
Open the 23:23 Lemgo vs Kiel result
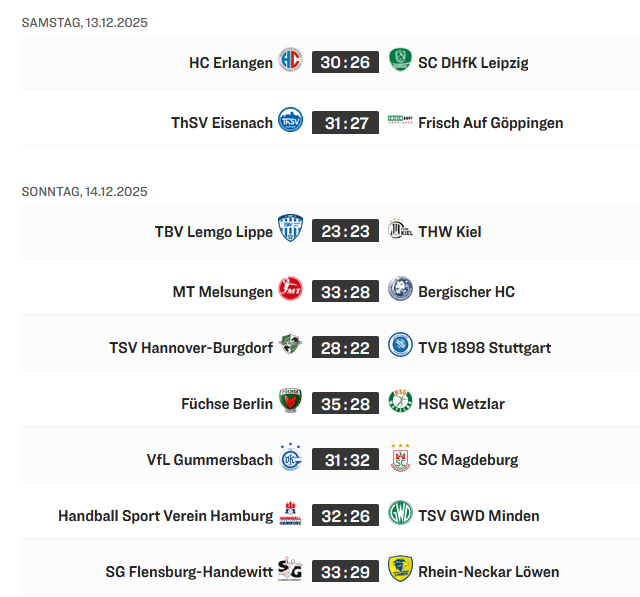(x=346, y=231)
